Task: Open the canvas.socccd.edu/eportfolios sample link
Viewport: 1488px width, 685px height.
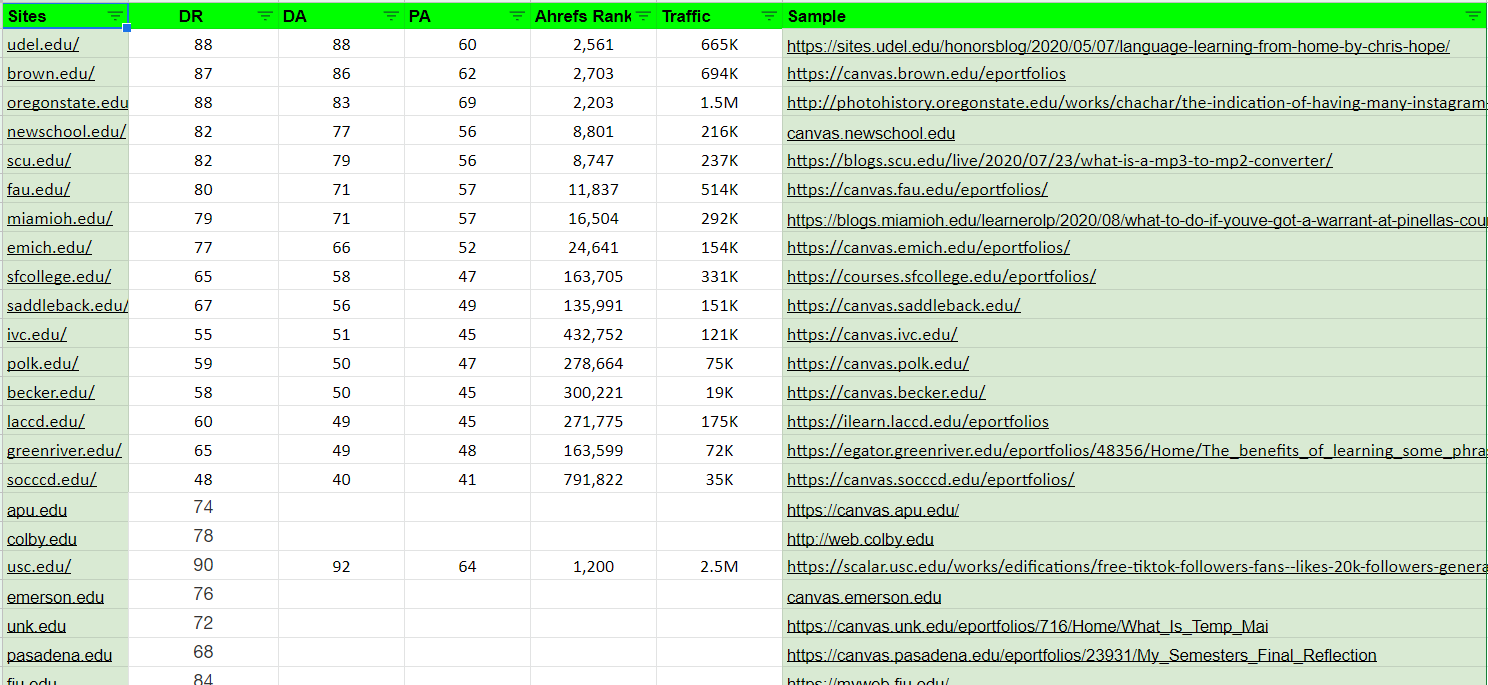Action: pyautogui.click(x=931, y=480)
